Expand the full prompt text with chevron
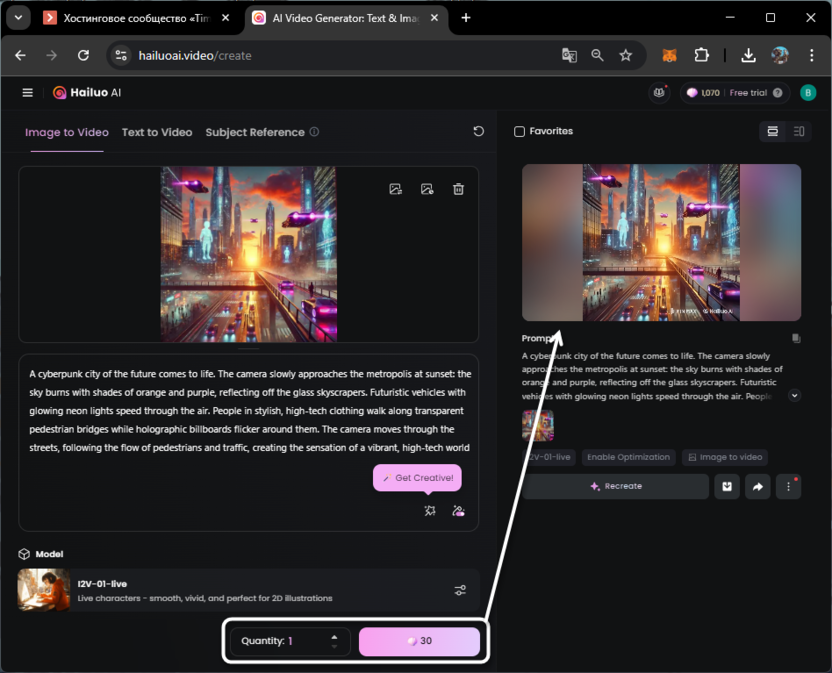The image size is (832, 673). [794, 396]
